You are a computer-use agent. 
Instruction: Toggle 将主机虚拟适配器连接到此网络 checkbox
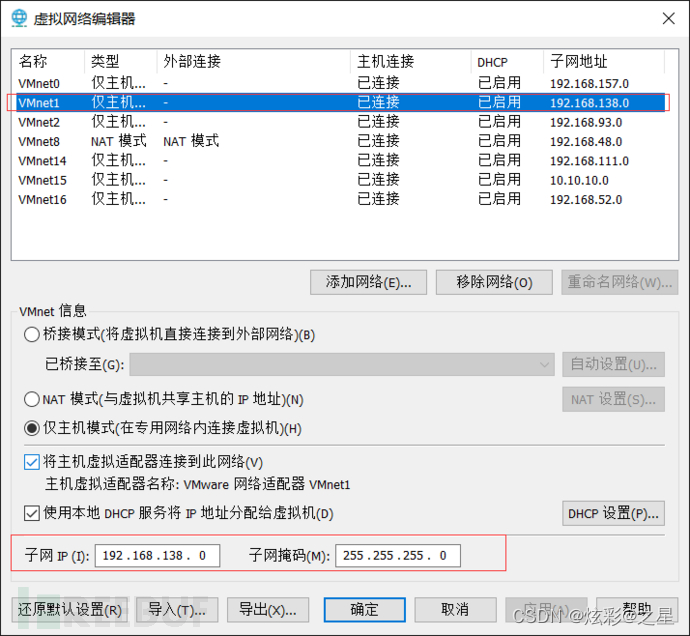pos(32,462)
